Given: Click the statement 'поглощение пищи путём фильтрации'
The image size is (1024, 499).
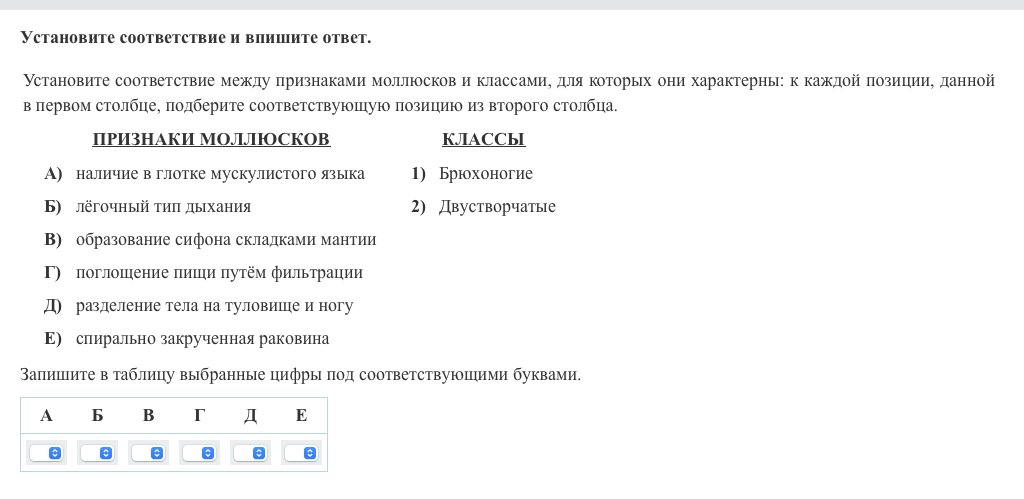Looking at the screenshot, I should coord(219,273).
